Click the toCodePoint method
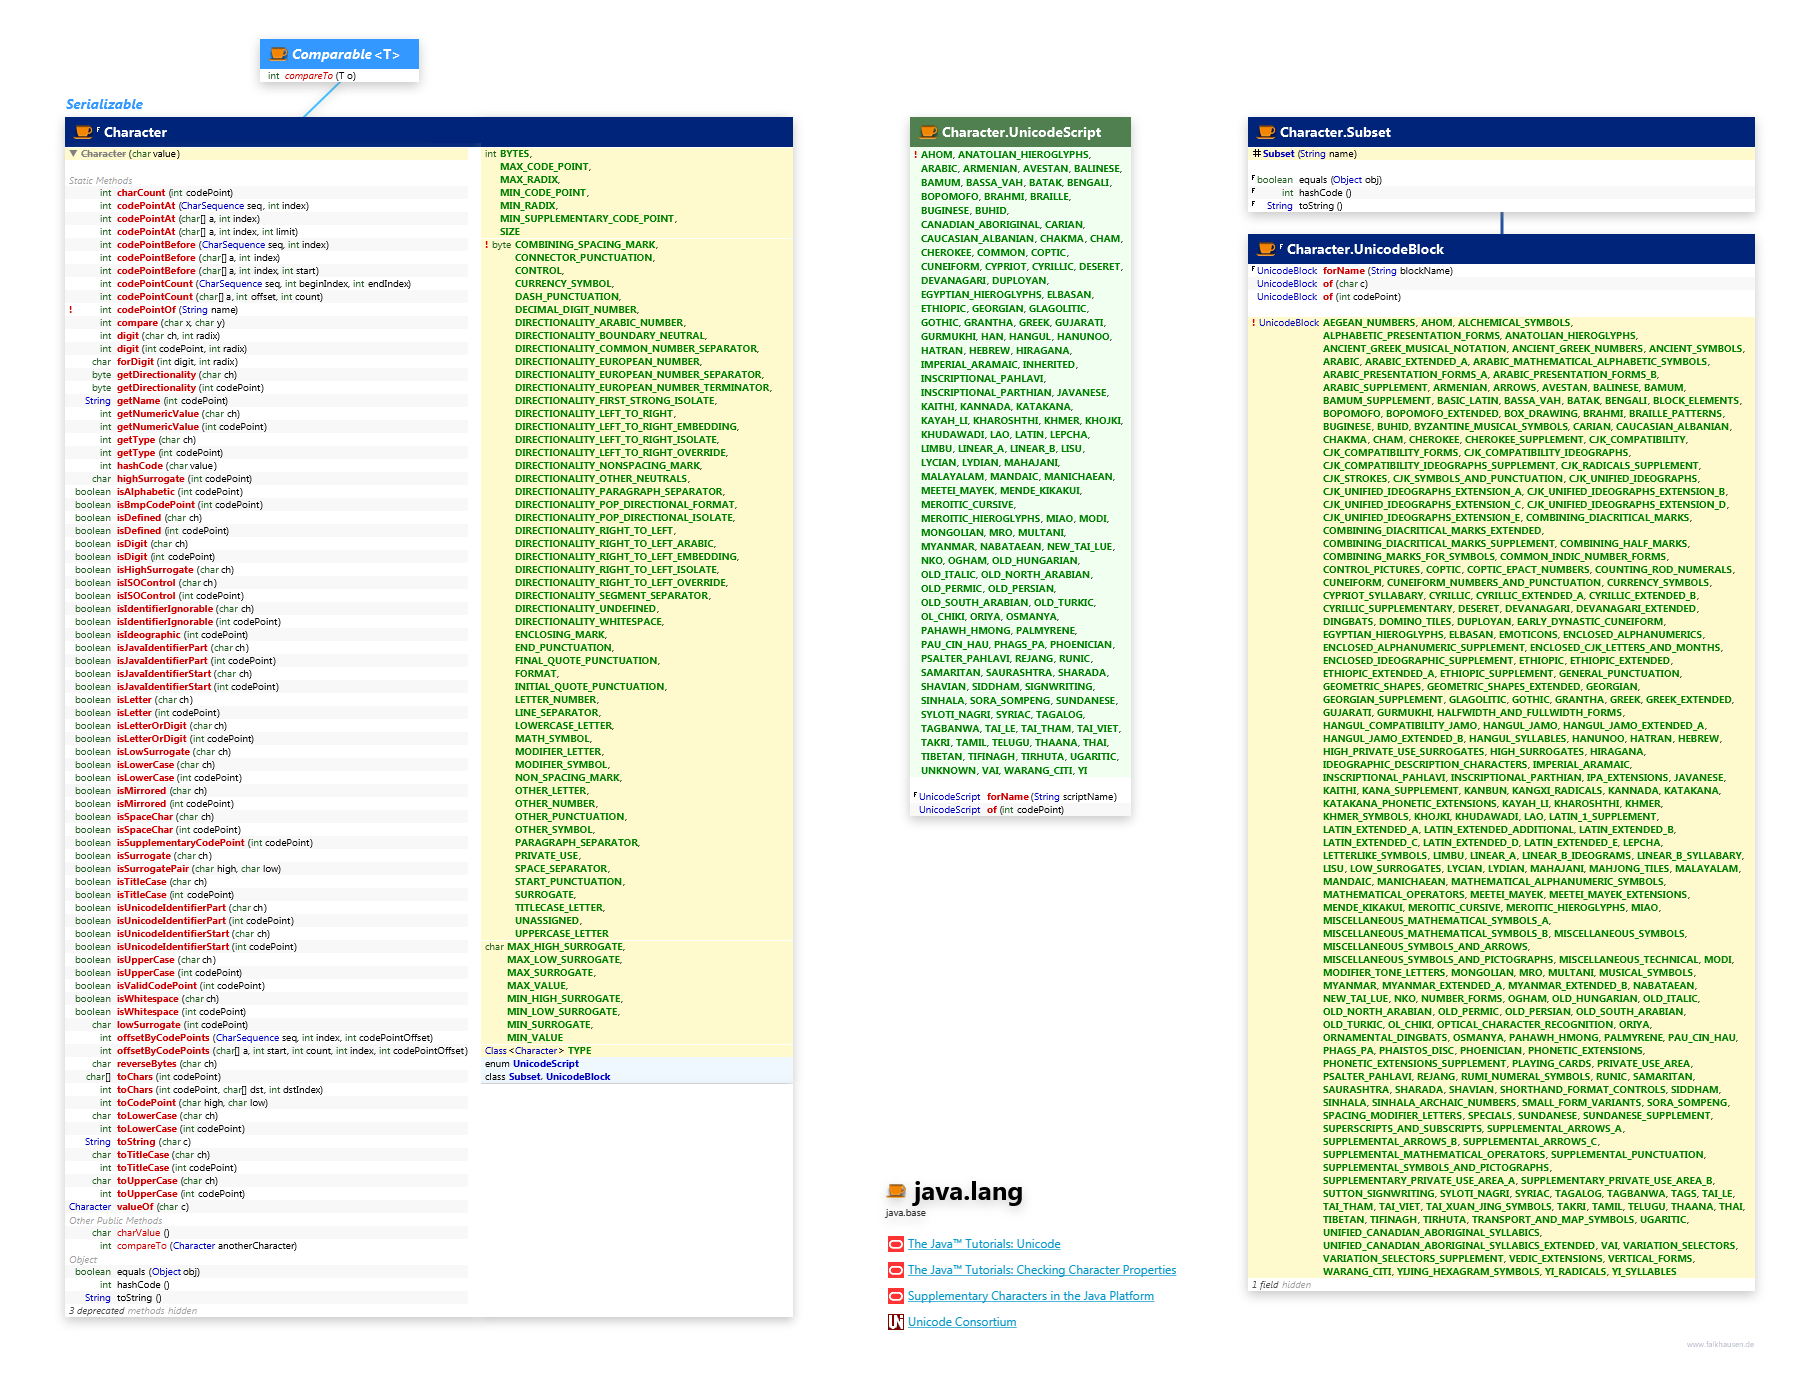The height and width of the screenshot is (1390, 1811). [x=193, y=1103]
